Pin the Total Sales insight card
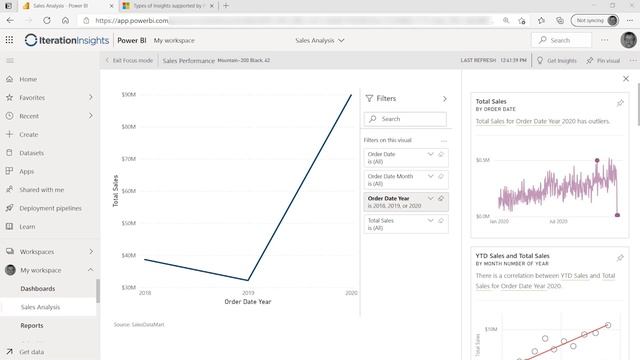 pos(620,103)
